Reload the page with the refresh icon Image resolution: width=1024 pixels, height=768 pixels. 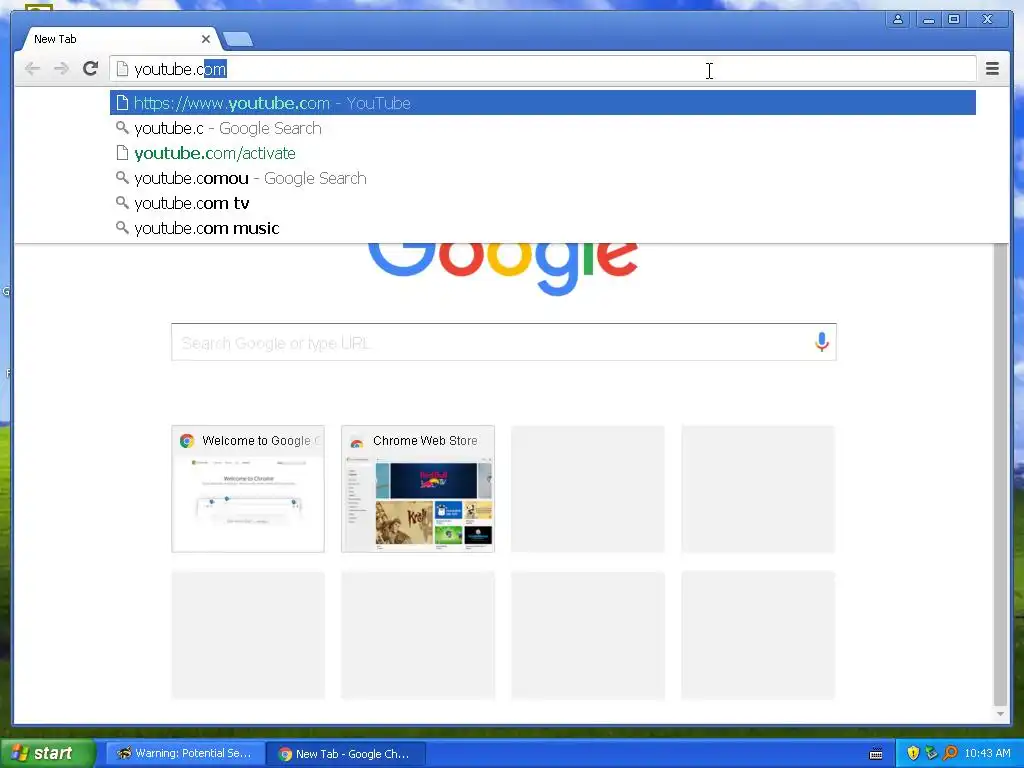coord(91,69)
